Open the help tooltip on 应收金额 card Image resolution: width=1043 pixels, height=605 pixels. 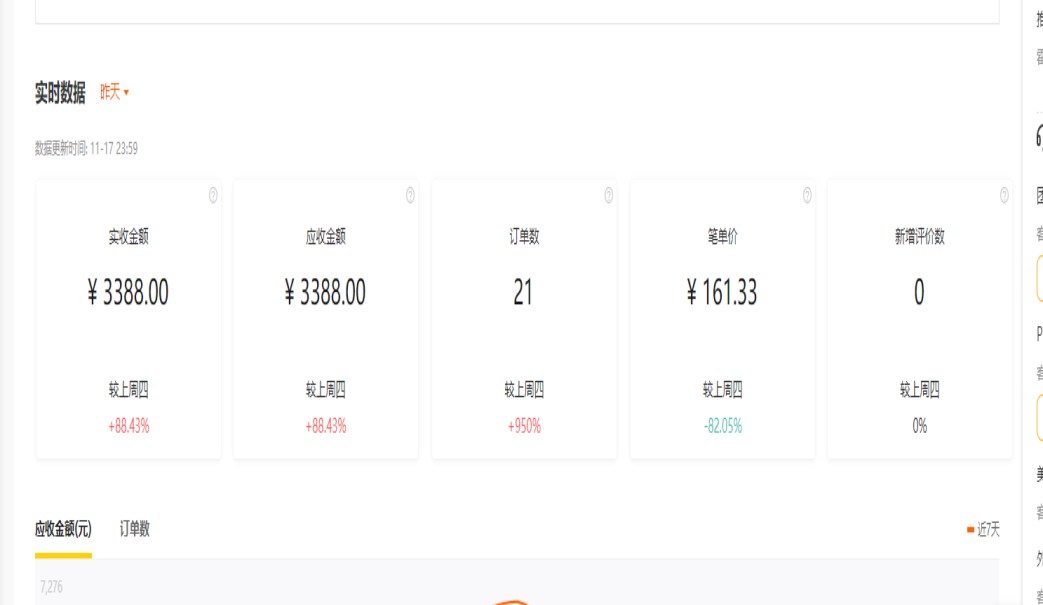(410, 196)
